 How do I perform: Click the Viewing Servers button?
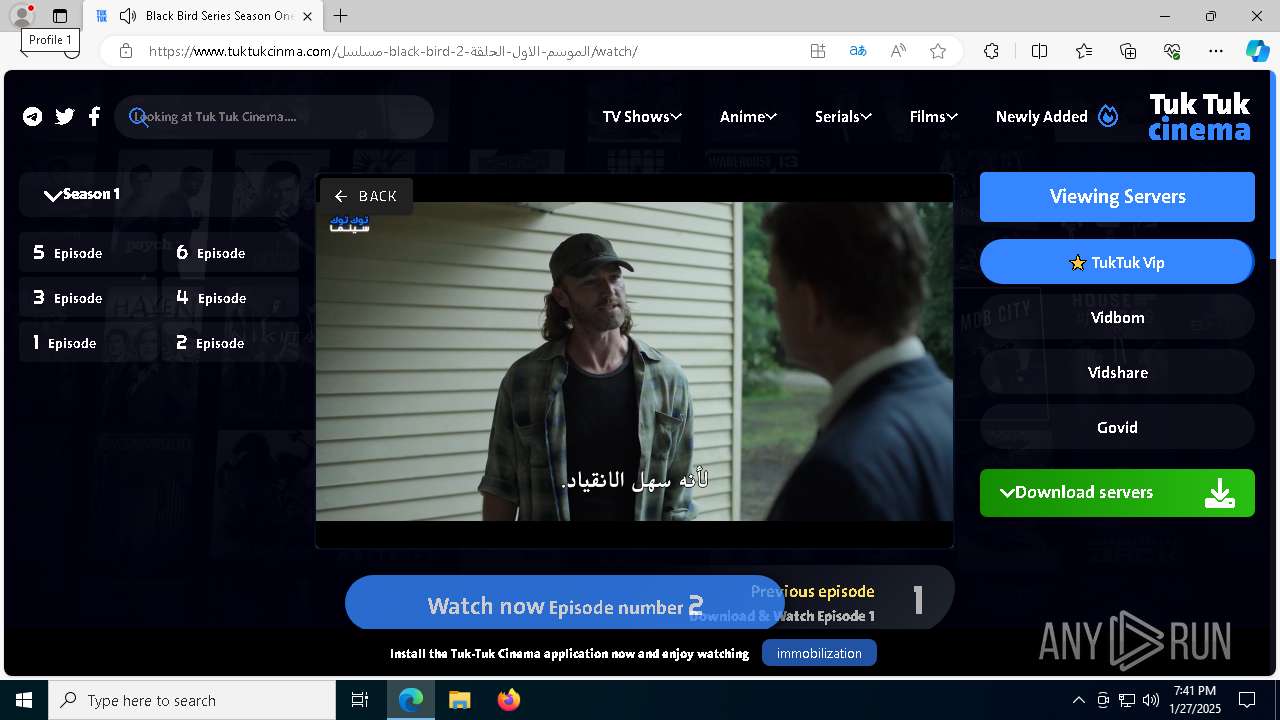click(1117, 197)
